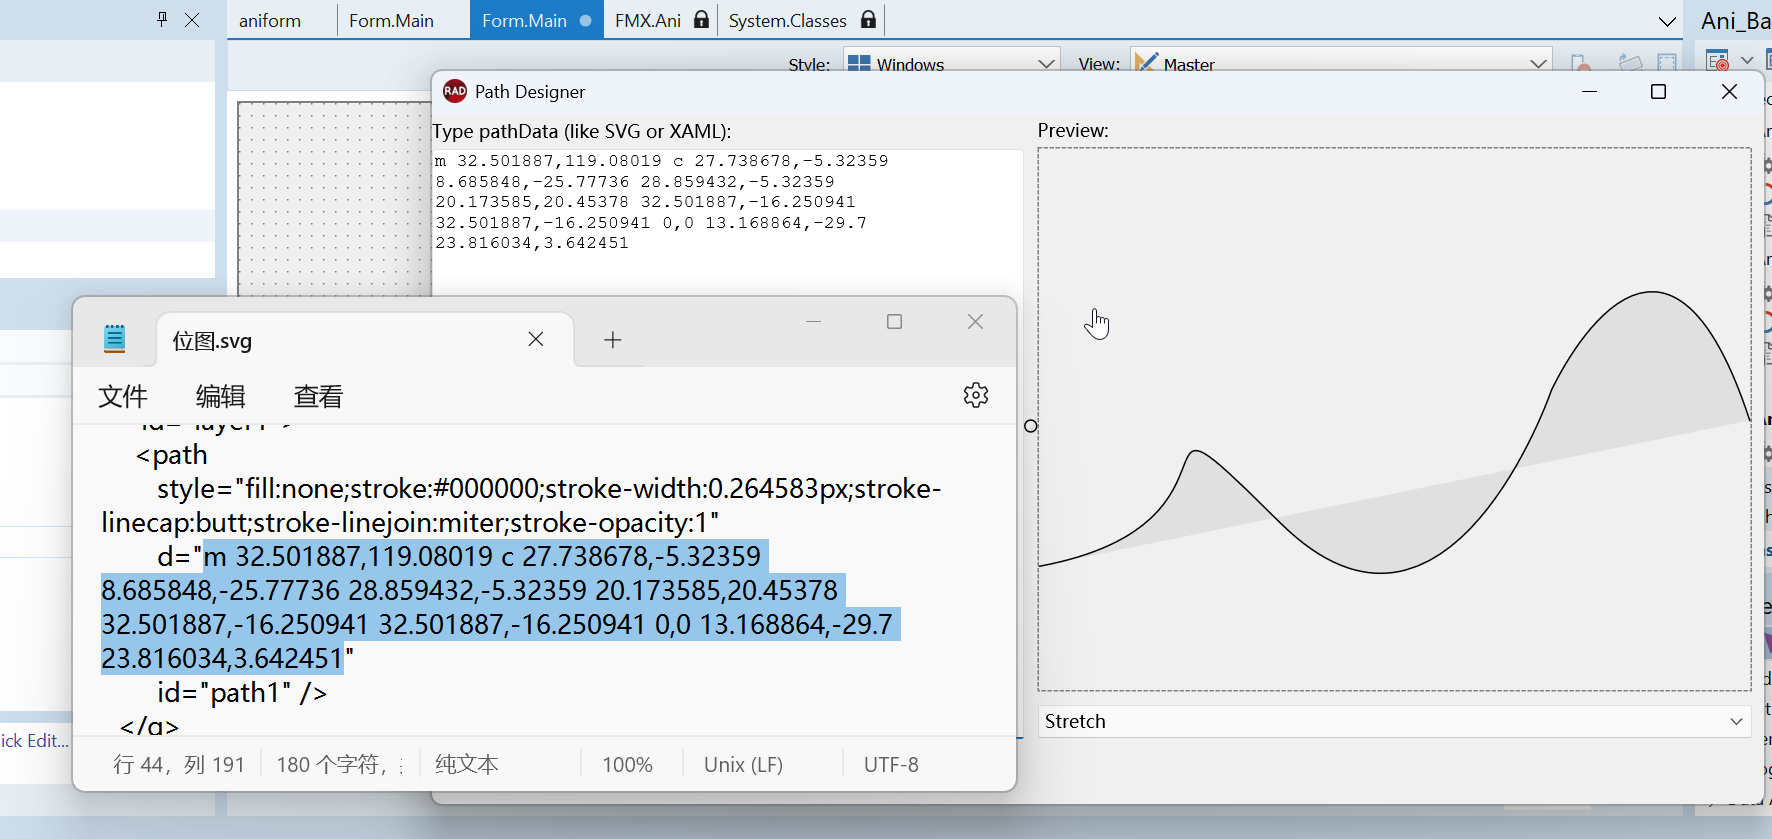Open the 查看 menu in Notepad
1772x839 pixels.
click(x=319, y=396)
